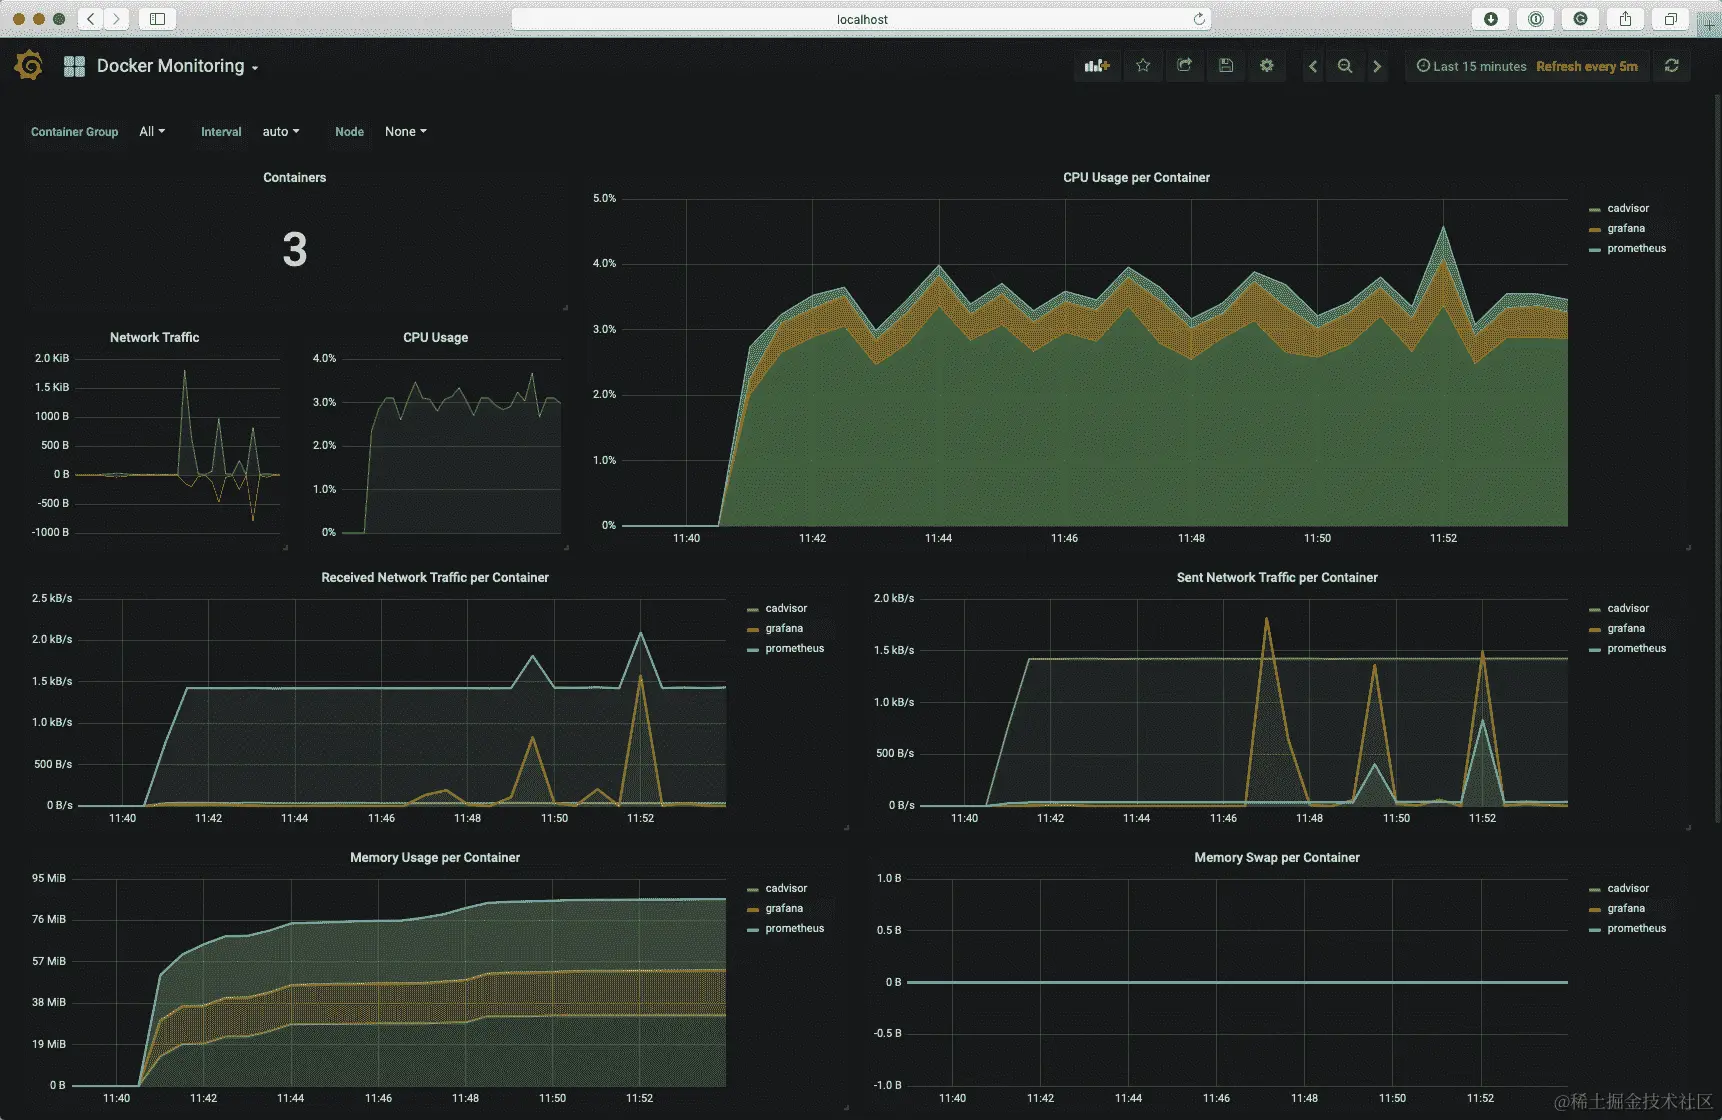The height and width of the screenshot is (1120, 1722).
Task: Show Safari downloads icon
Action: (x=1490, y=19)
